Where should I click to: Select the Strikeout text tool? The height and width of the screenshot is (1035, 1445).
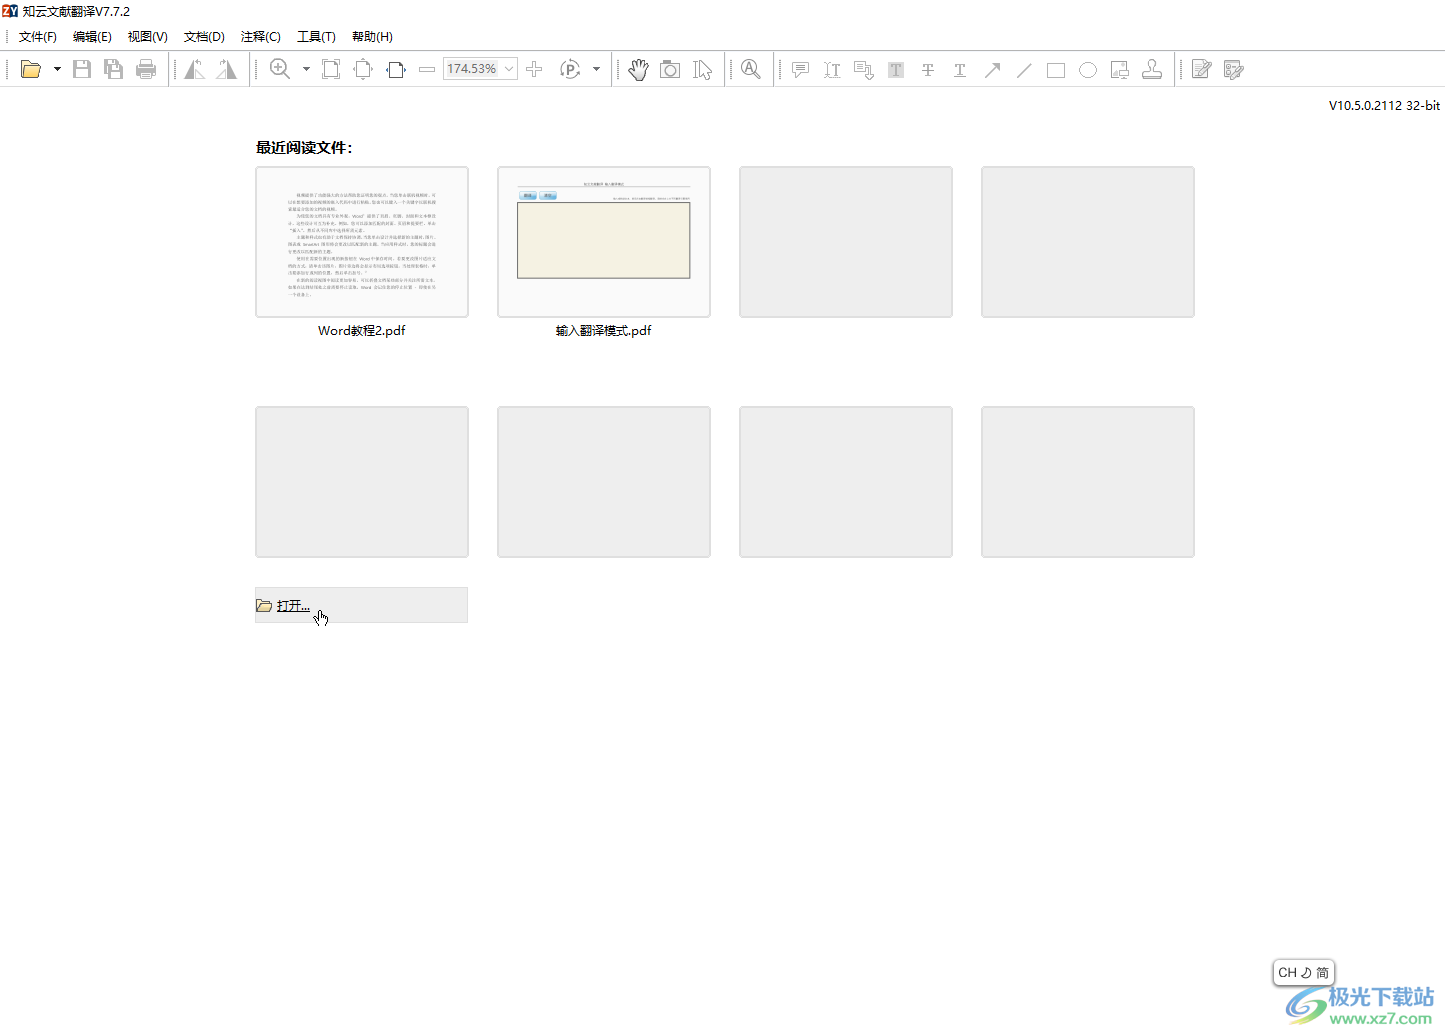(928, 69)
